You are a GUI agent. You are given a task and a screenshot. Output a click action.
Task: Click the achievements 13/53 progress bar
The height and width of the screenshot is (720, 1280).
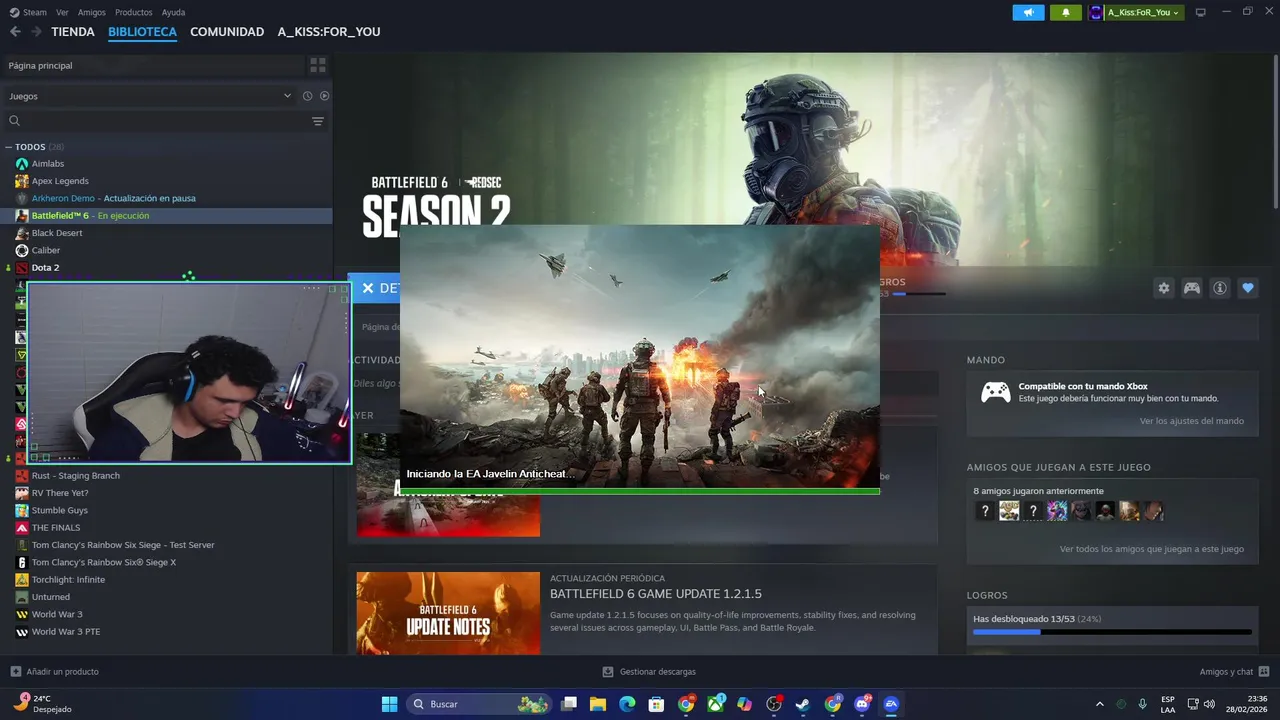[x=1112, y=632]
